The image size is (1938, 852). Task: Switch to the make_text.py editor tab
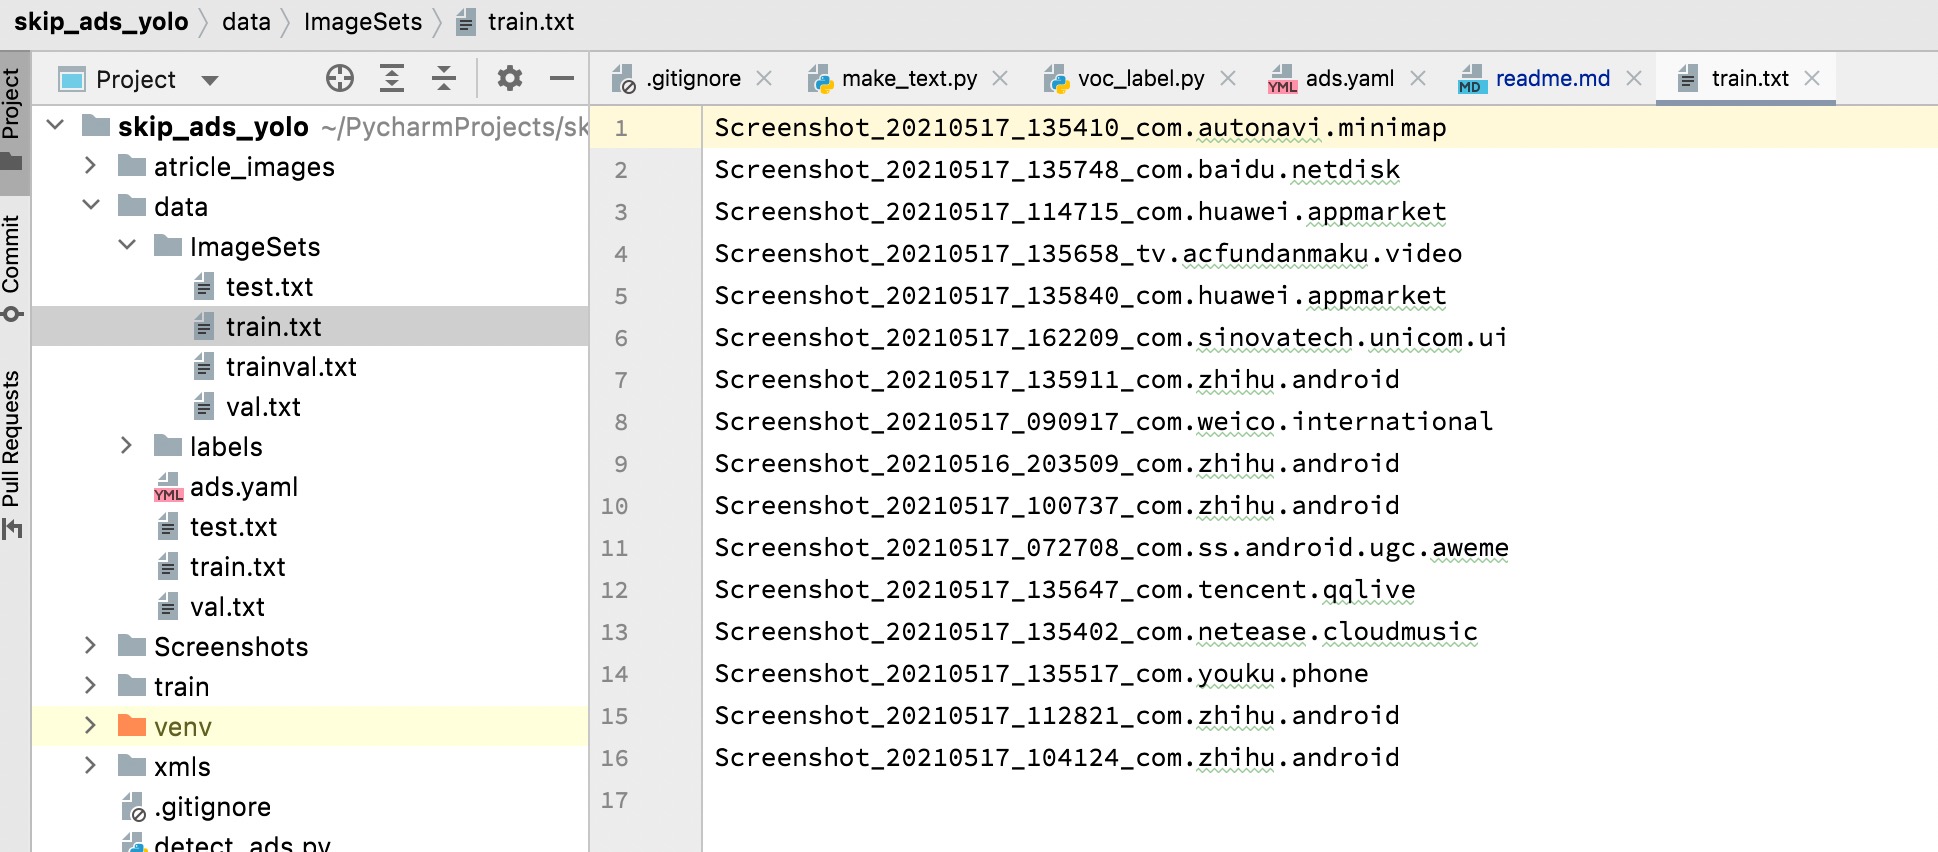pyautogui.click(x=909, y=78)
